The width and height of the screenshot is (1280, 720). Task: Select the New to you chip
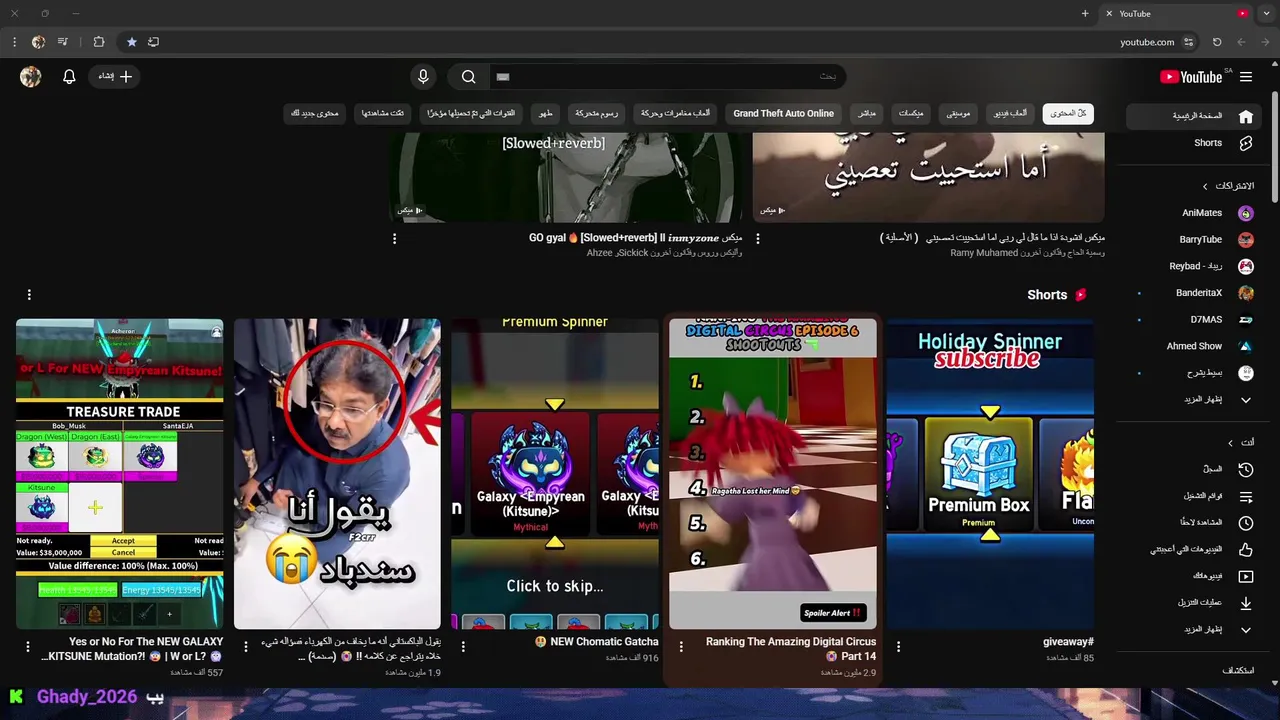click(315, 114)
